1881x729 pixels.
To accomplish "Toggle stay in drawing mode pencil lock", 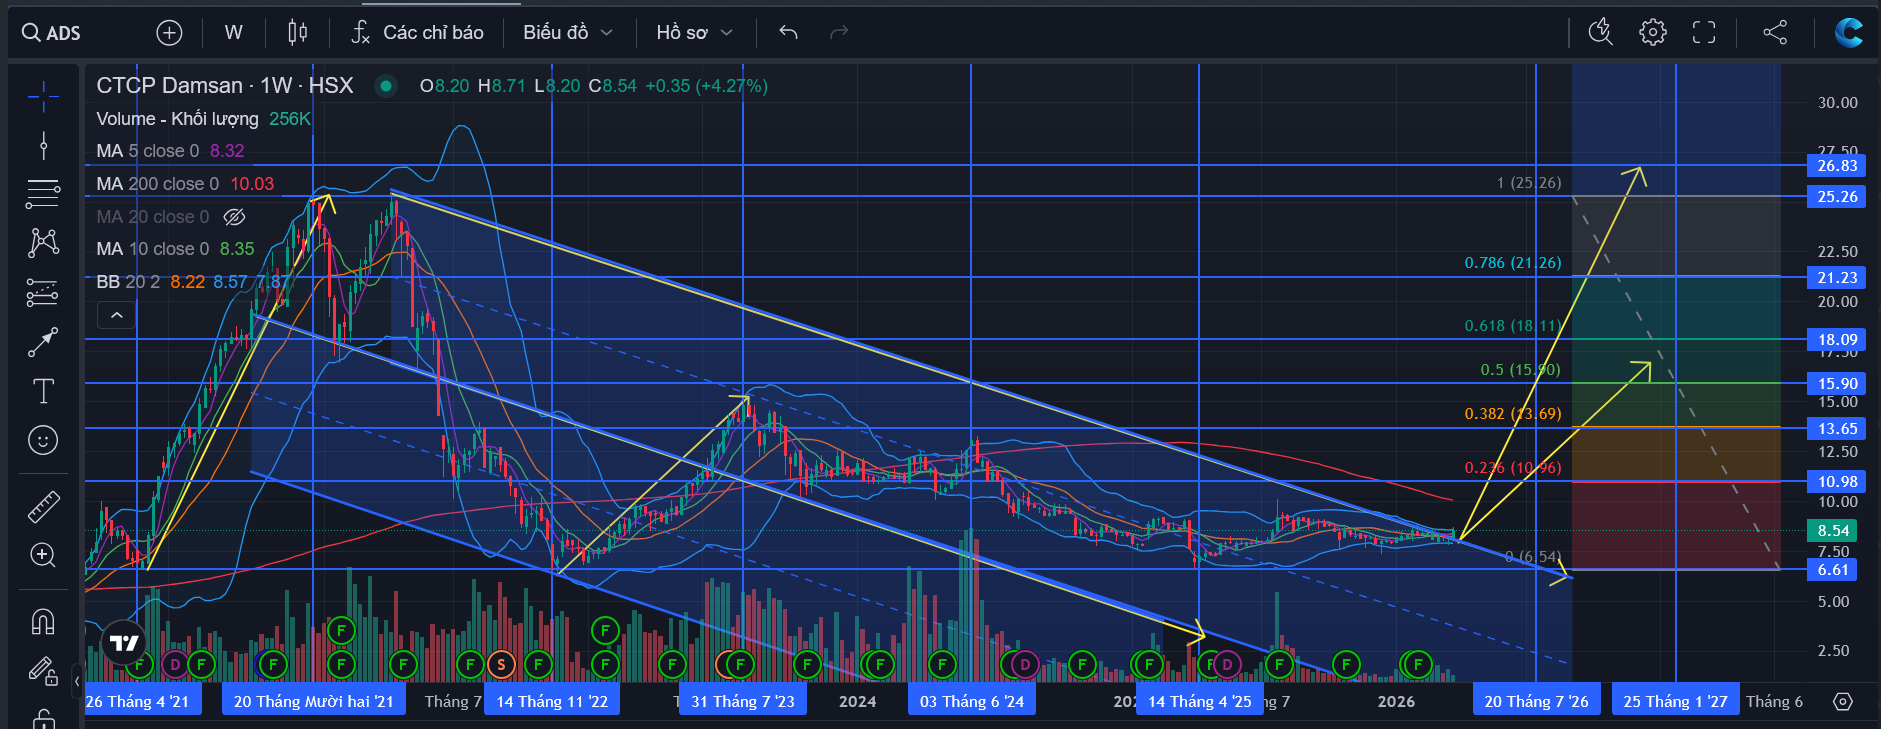I will coord(43,670).
